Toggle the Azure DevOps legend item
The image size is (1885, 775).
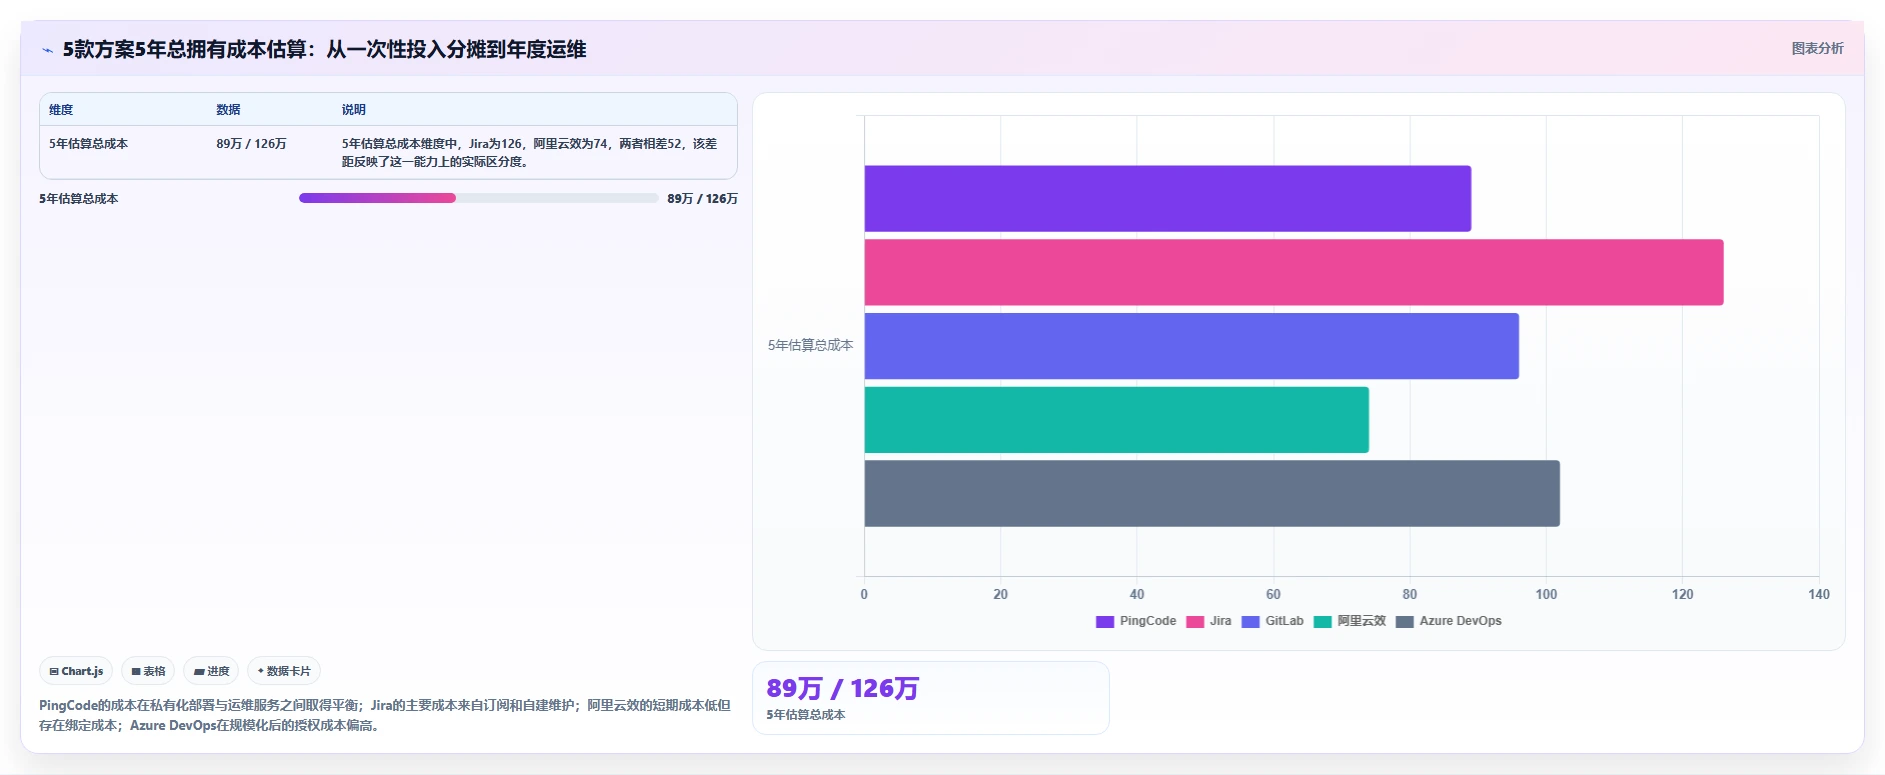(x=1448, y=621)
